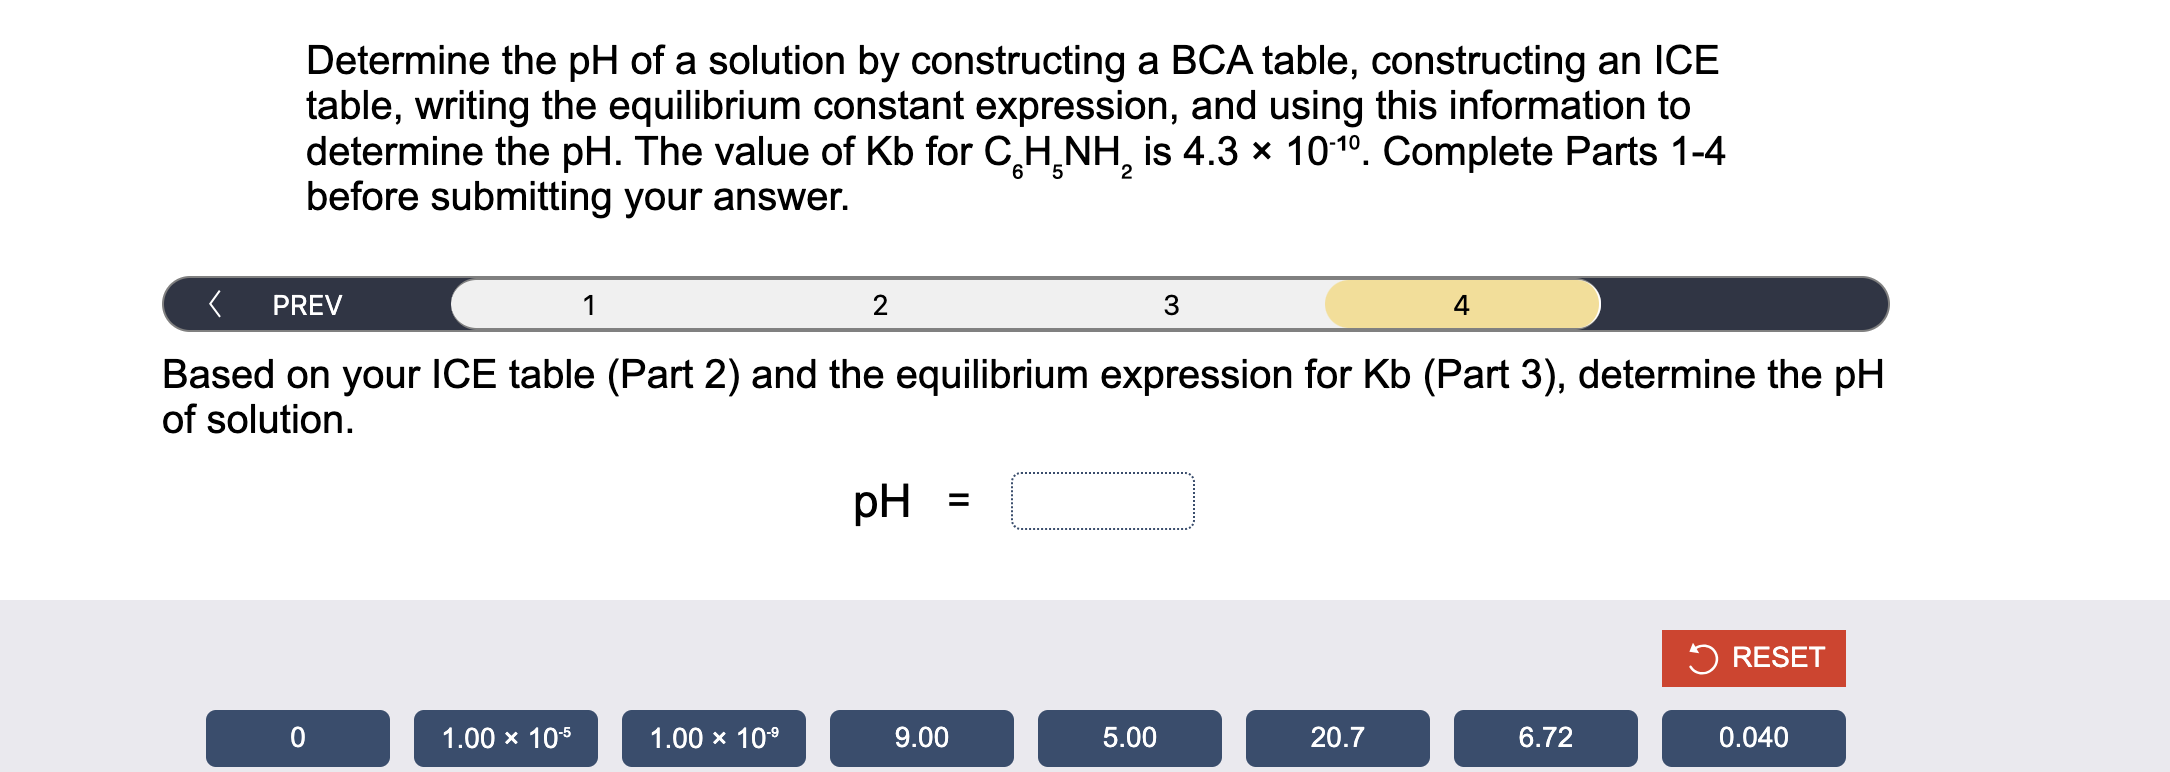The width and height of the screenshot is (2170, 772).
Task: Select the answer tile 0
Action: (x=296, y=738)
